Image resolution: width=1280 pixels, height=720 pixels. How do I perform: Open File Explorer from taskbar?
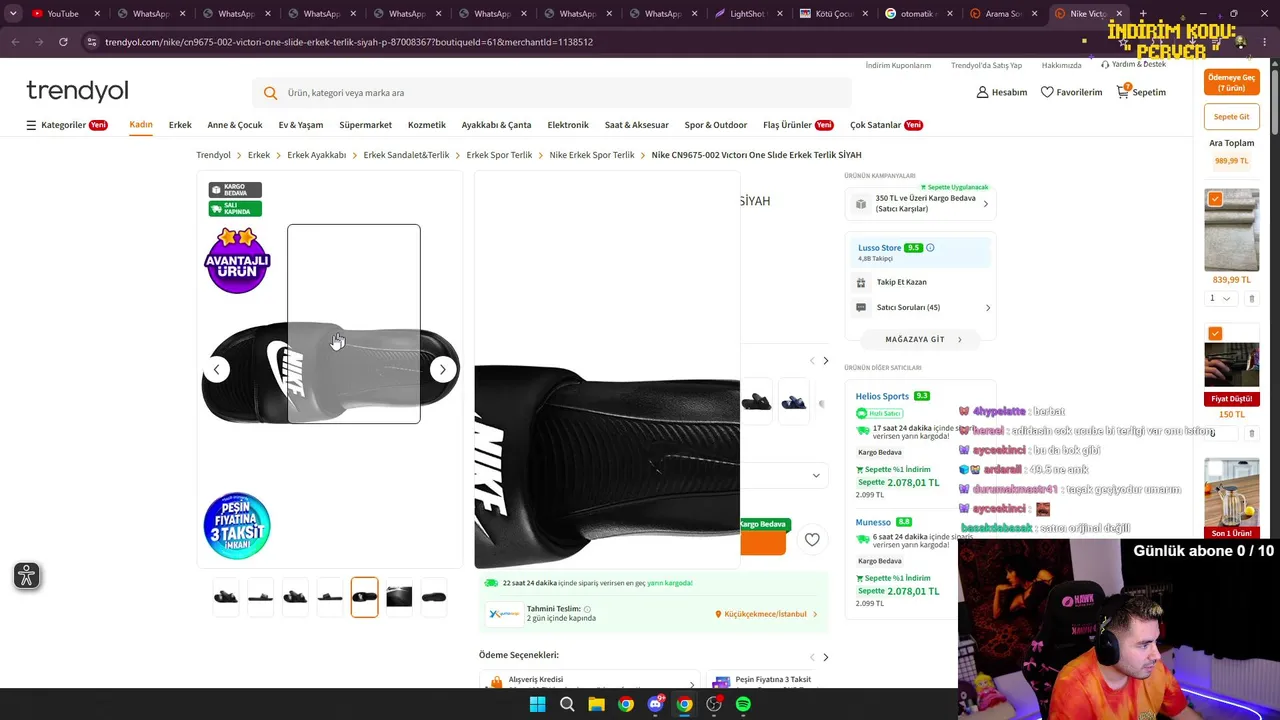(x=596, y=704)
